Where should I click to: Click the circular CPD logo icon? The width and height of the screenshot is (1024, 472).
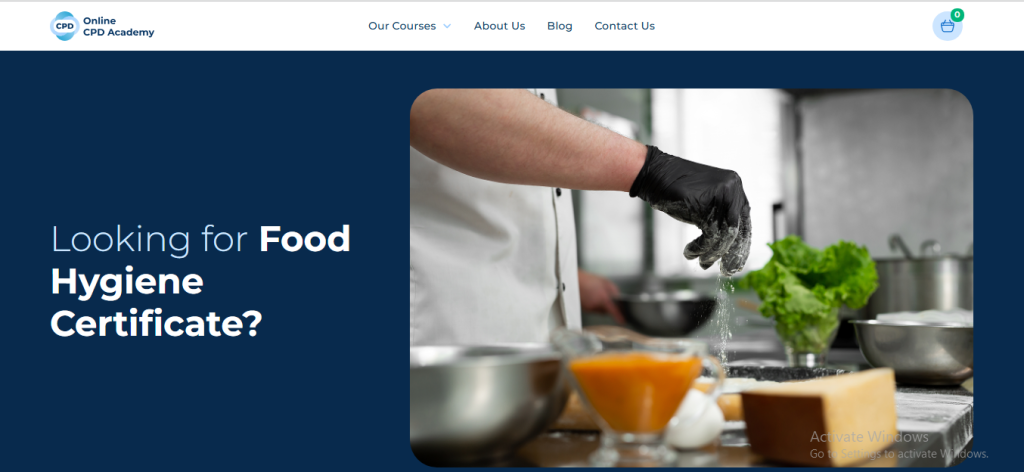pos(65,26)
